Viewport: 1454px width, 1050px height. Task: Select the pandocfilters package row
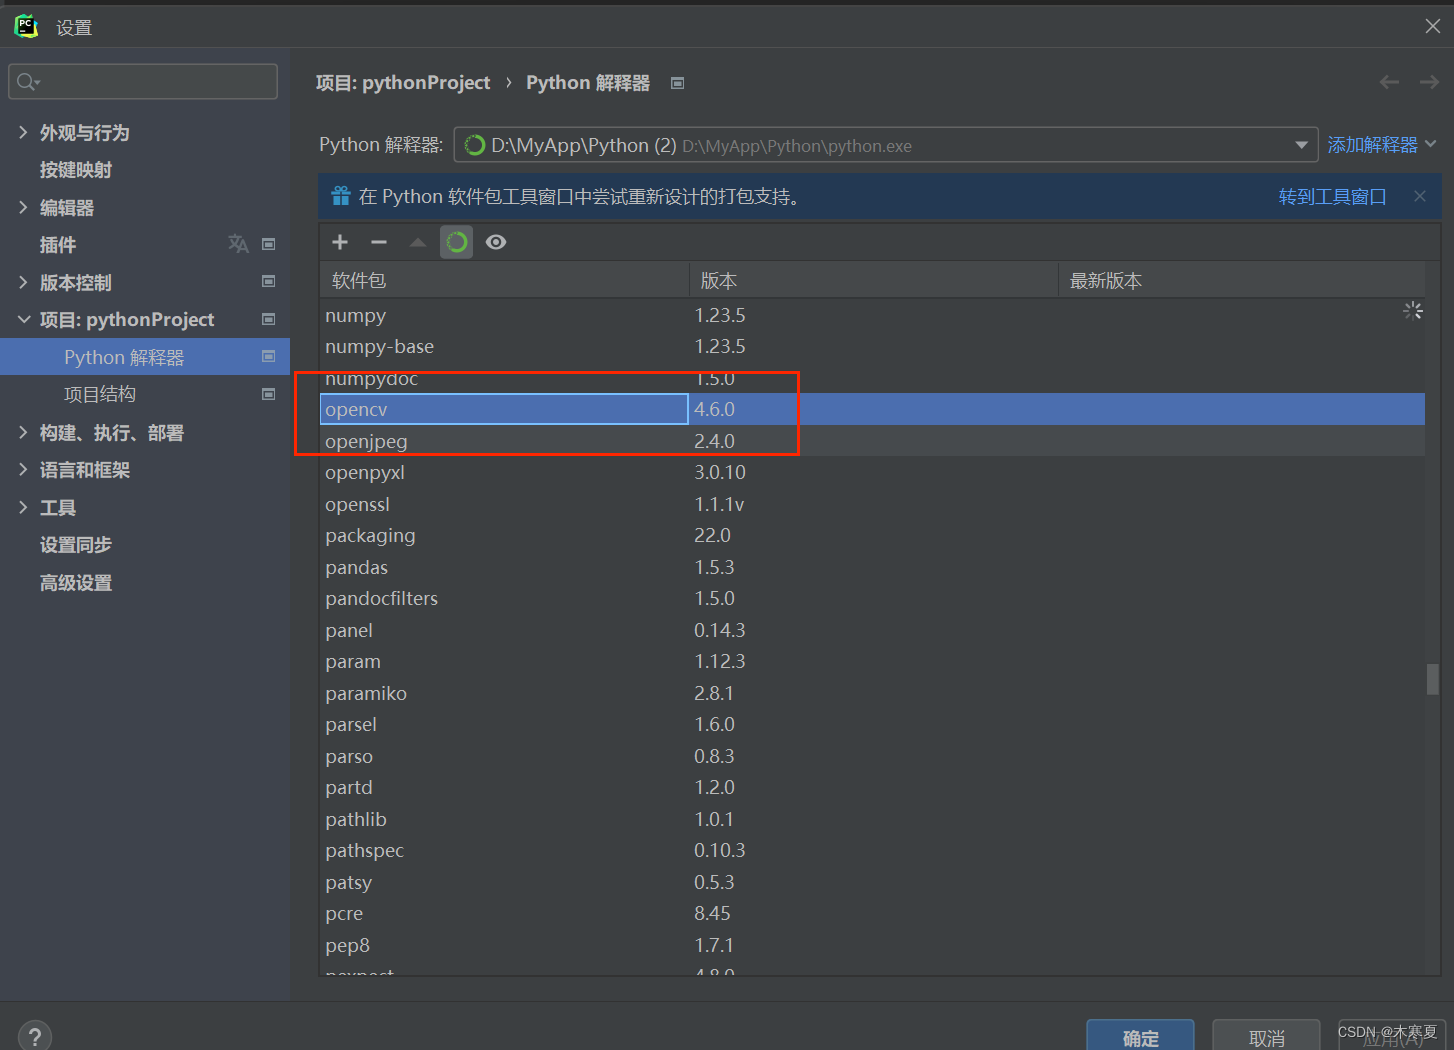coord(872,598)
